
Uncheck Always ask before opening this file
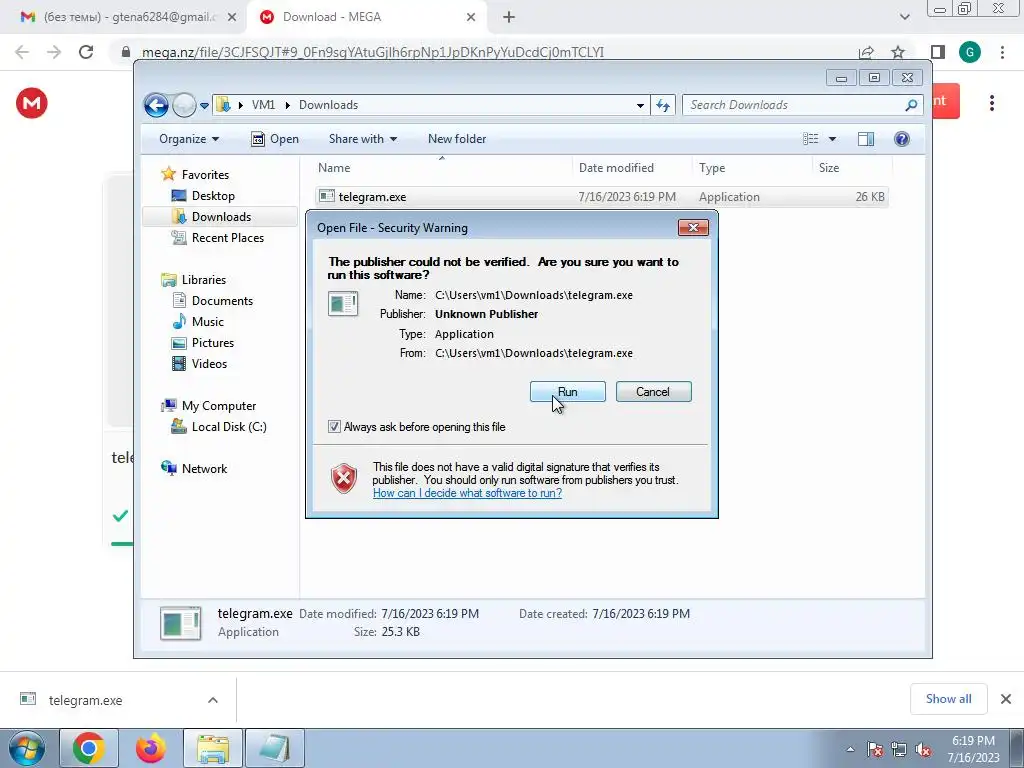pyautogui.click(x=334, y=427)
